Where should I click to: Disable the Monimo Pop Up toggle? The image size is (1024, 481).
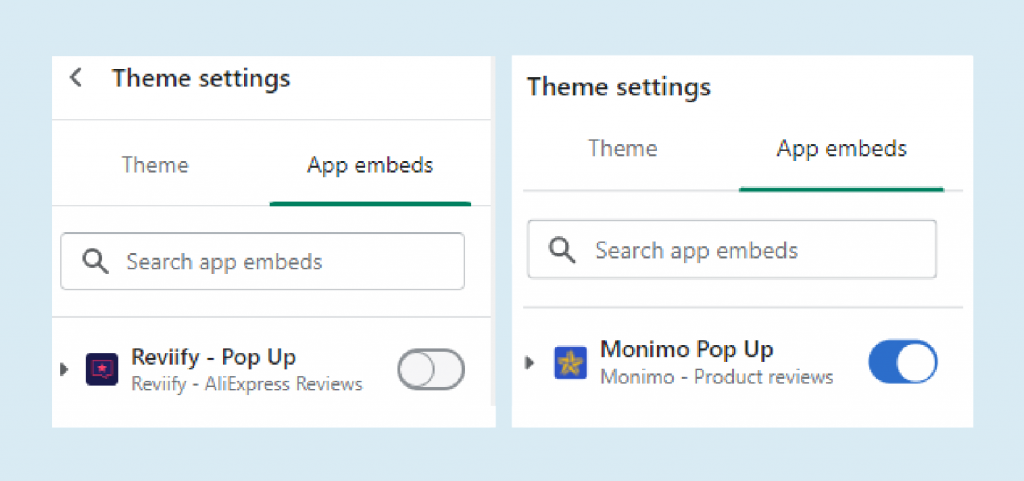902,362
